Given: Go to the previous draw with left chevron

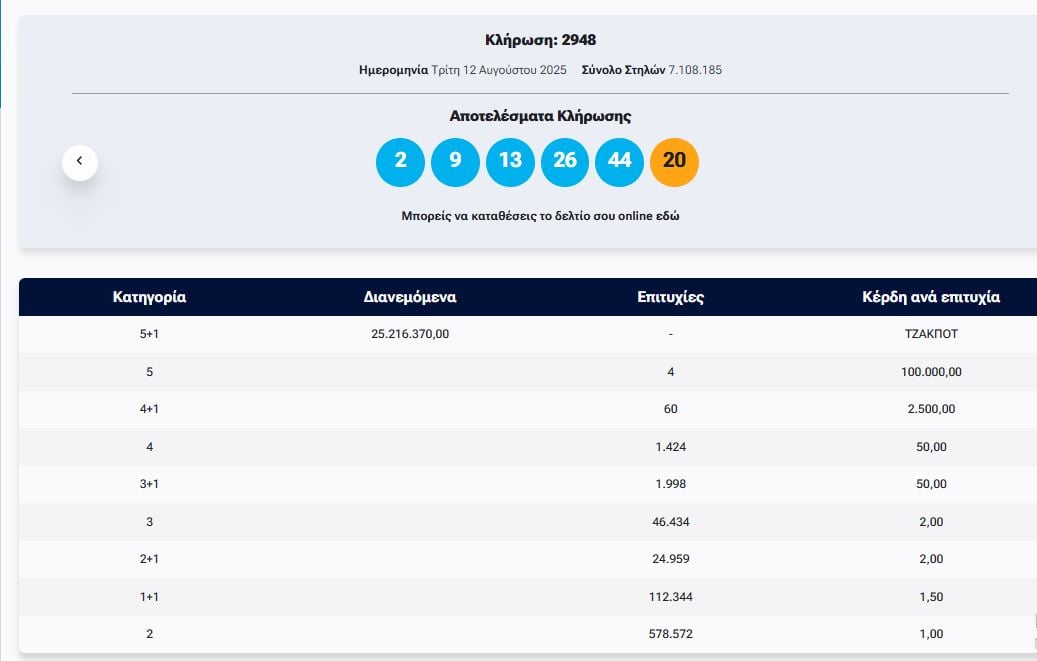Looking at the screenshot, I should 80,162.
